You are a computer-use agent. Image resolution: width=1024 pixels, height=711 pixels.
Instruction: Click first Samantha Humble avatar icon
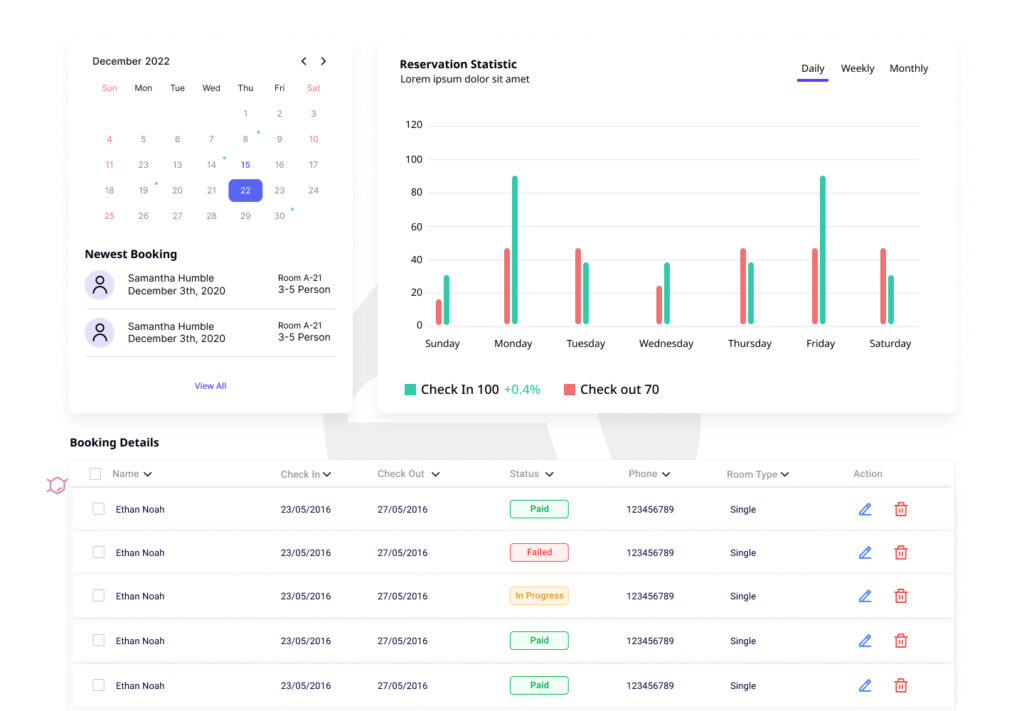pyautogui.click(x=100, y=285)
